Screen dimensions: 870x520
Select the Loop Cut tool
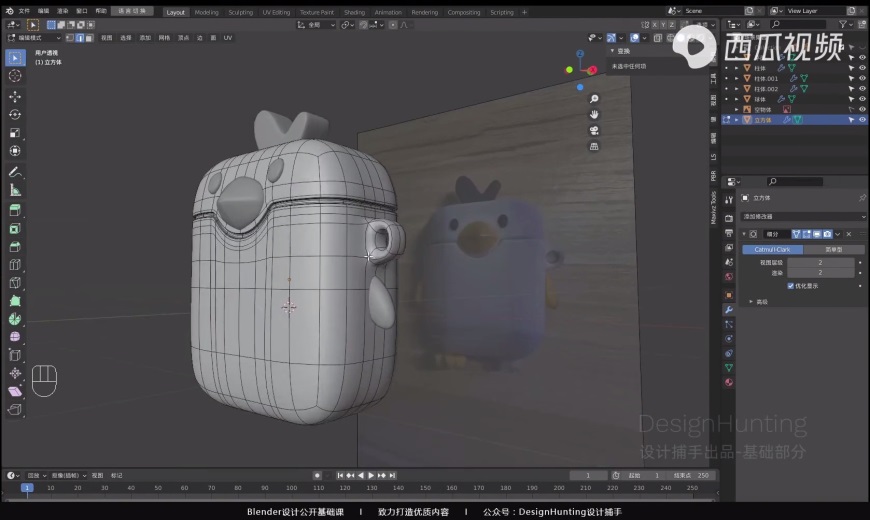[x=15, y=265]
